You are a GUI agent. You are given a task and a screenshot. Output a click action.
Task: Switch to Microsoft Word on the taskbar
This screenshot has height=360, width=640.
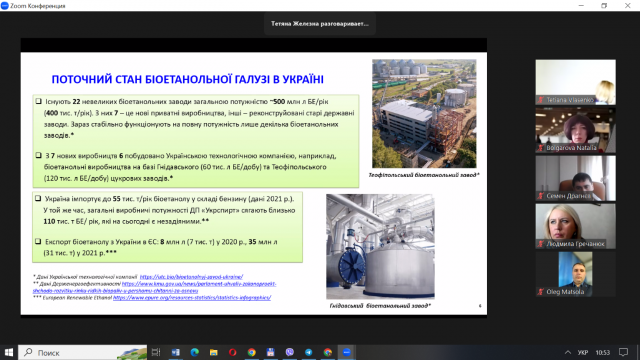(176, 352)
